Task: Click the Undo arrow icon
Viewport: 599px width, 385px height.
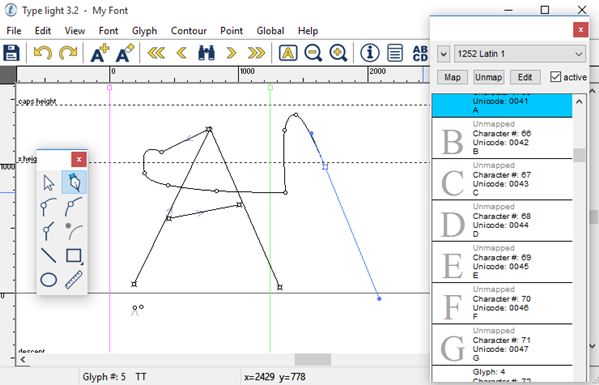Action: click(x=43, y=53)
